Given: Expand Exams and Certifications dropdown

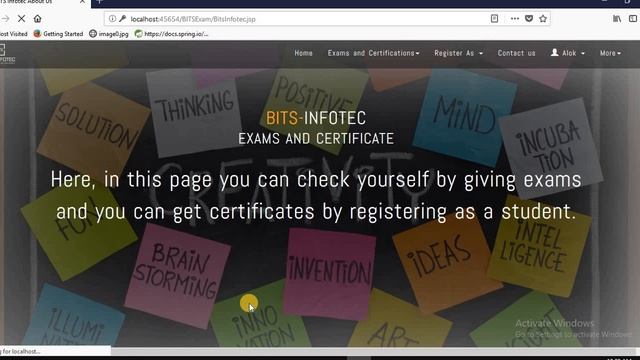Looking at the screenshot, I should click(373, 53).
